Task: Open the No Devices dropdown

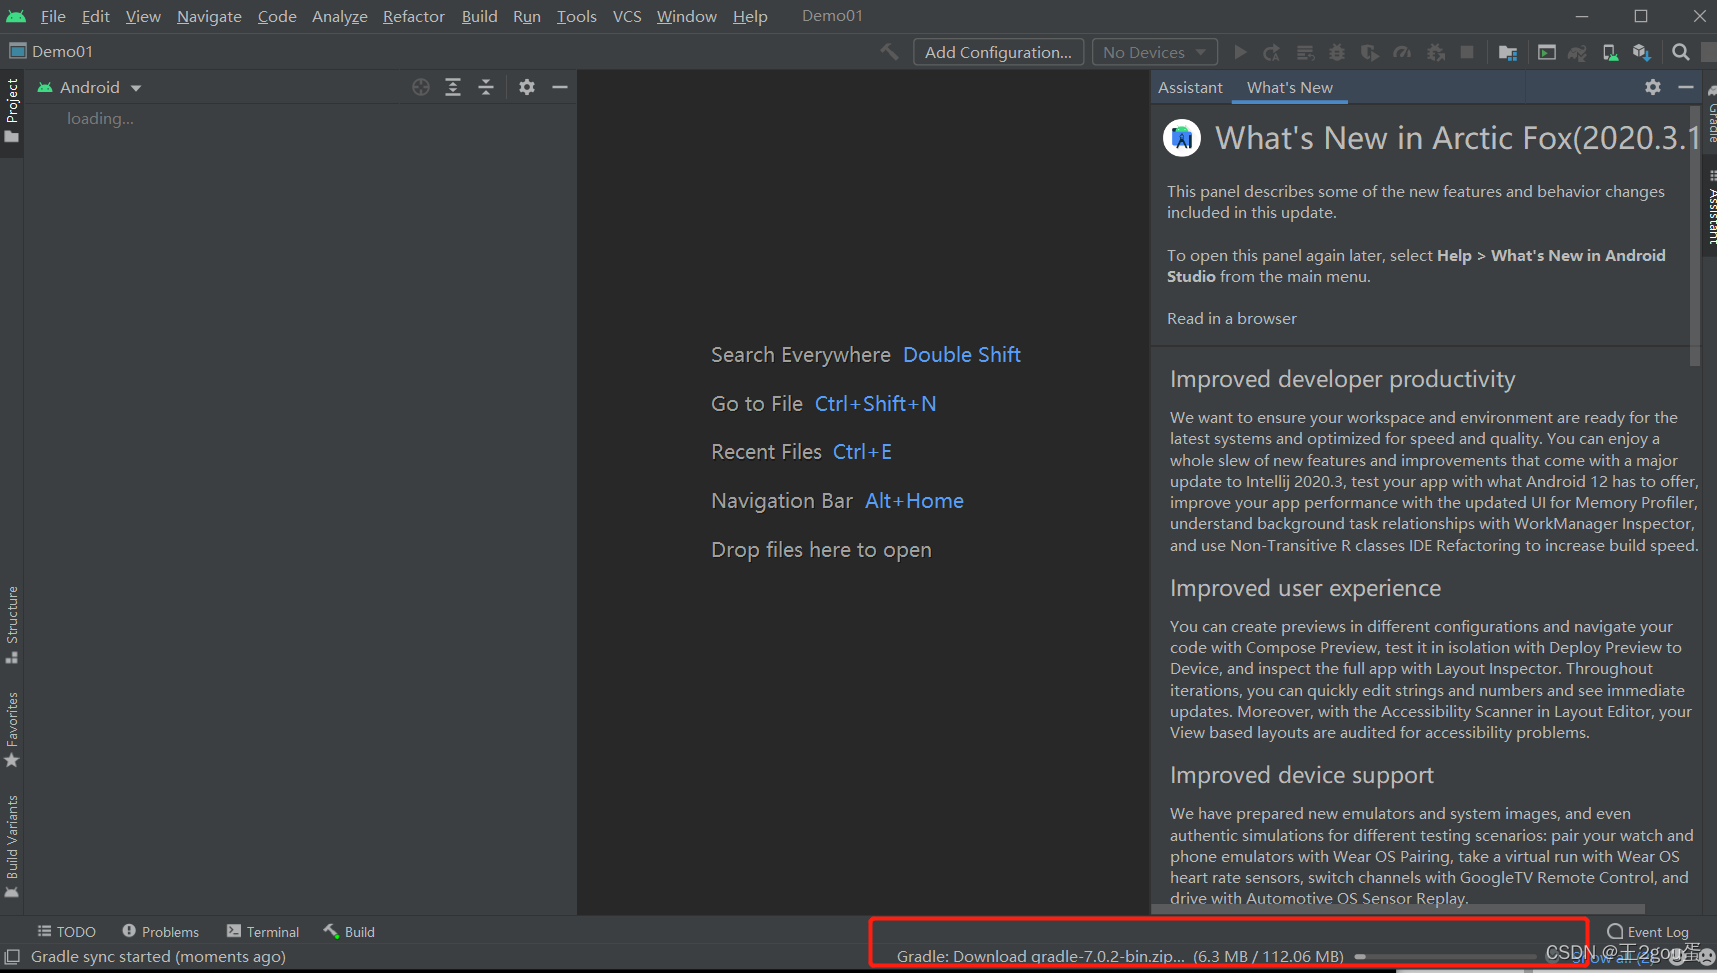Action: pos(1155,52)
